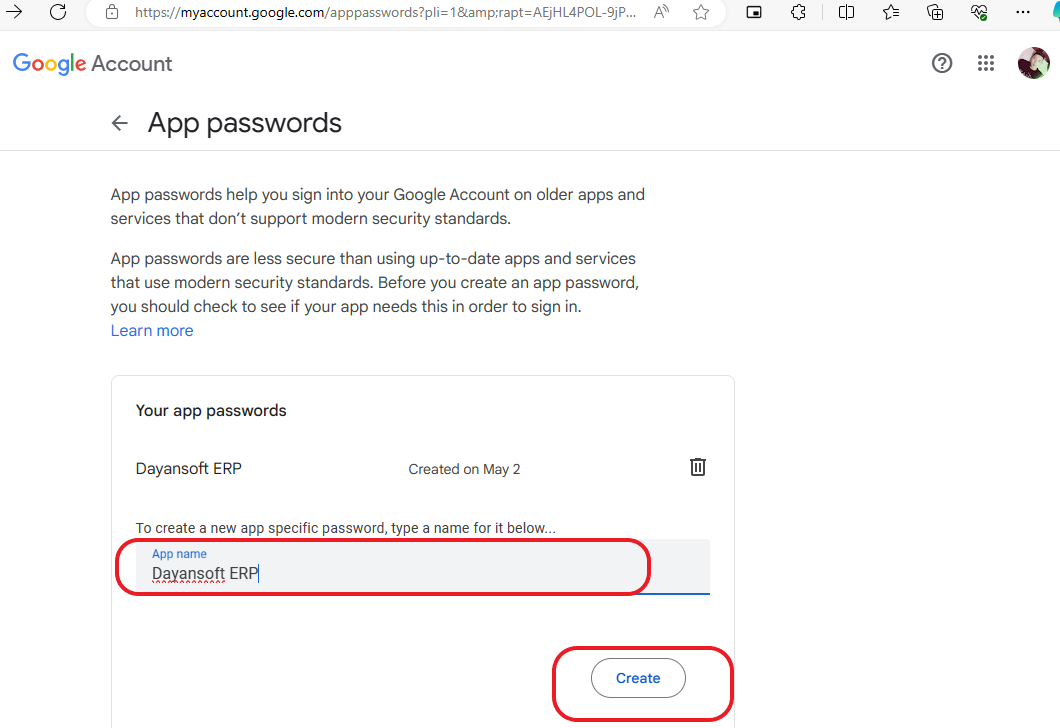Open the Collections icon
1060x728 pixels.
click(x=935, y=12)
